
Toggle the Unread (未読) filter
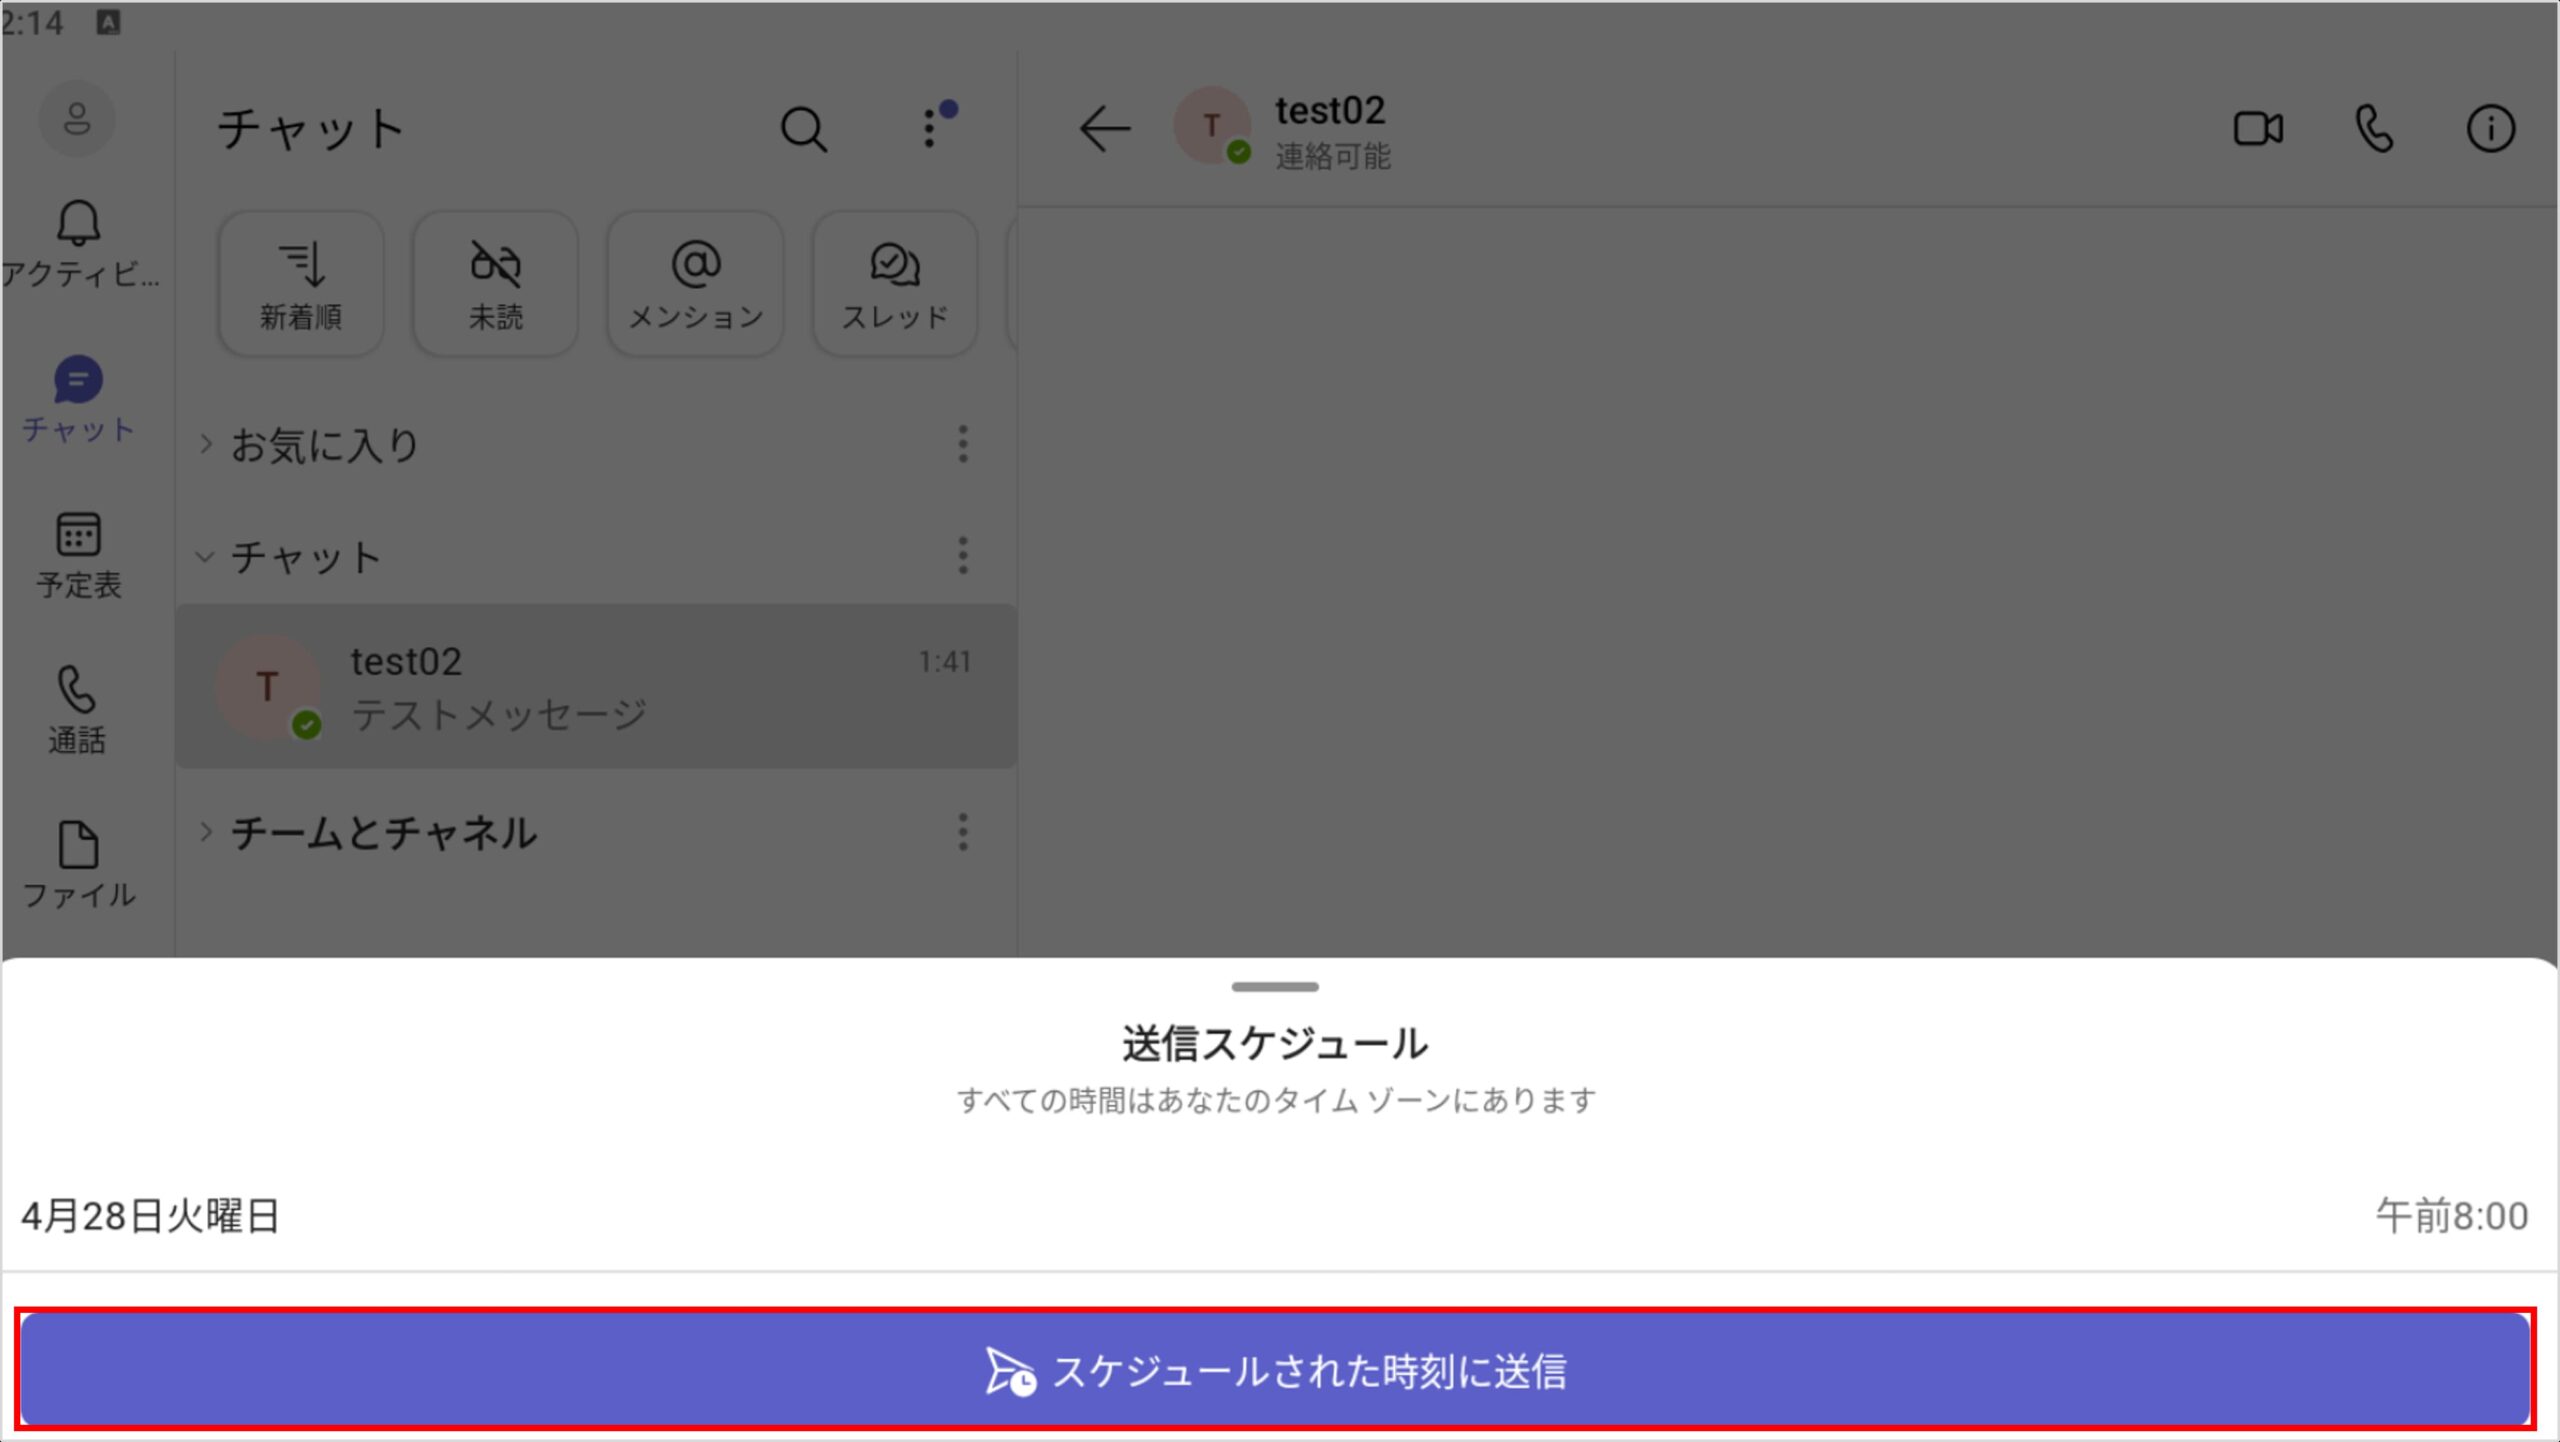point(495,285)
